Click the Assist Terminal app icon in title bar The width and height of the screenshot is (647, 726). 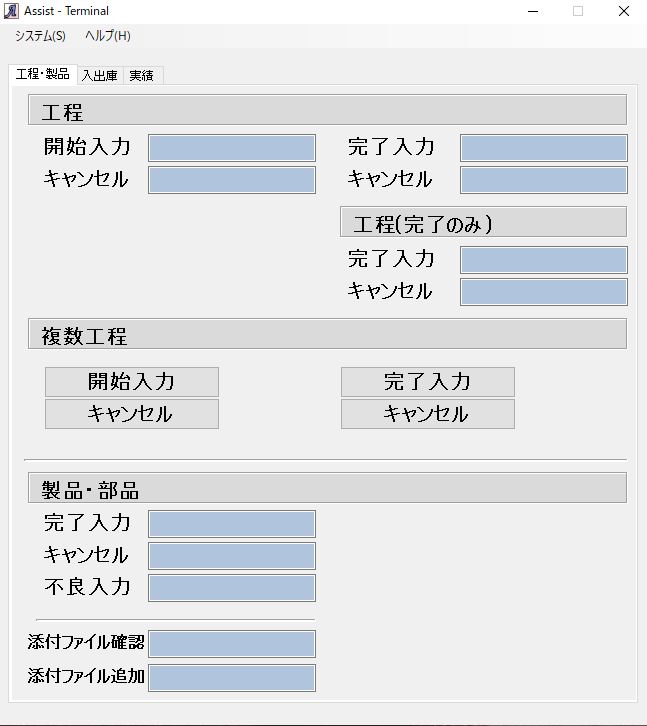(x=11, y=11)
